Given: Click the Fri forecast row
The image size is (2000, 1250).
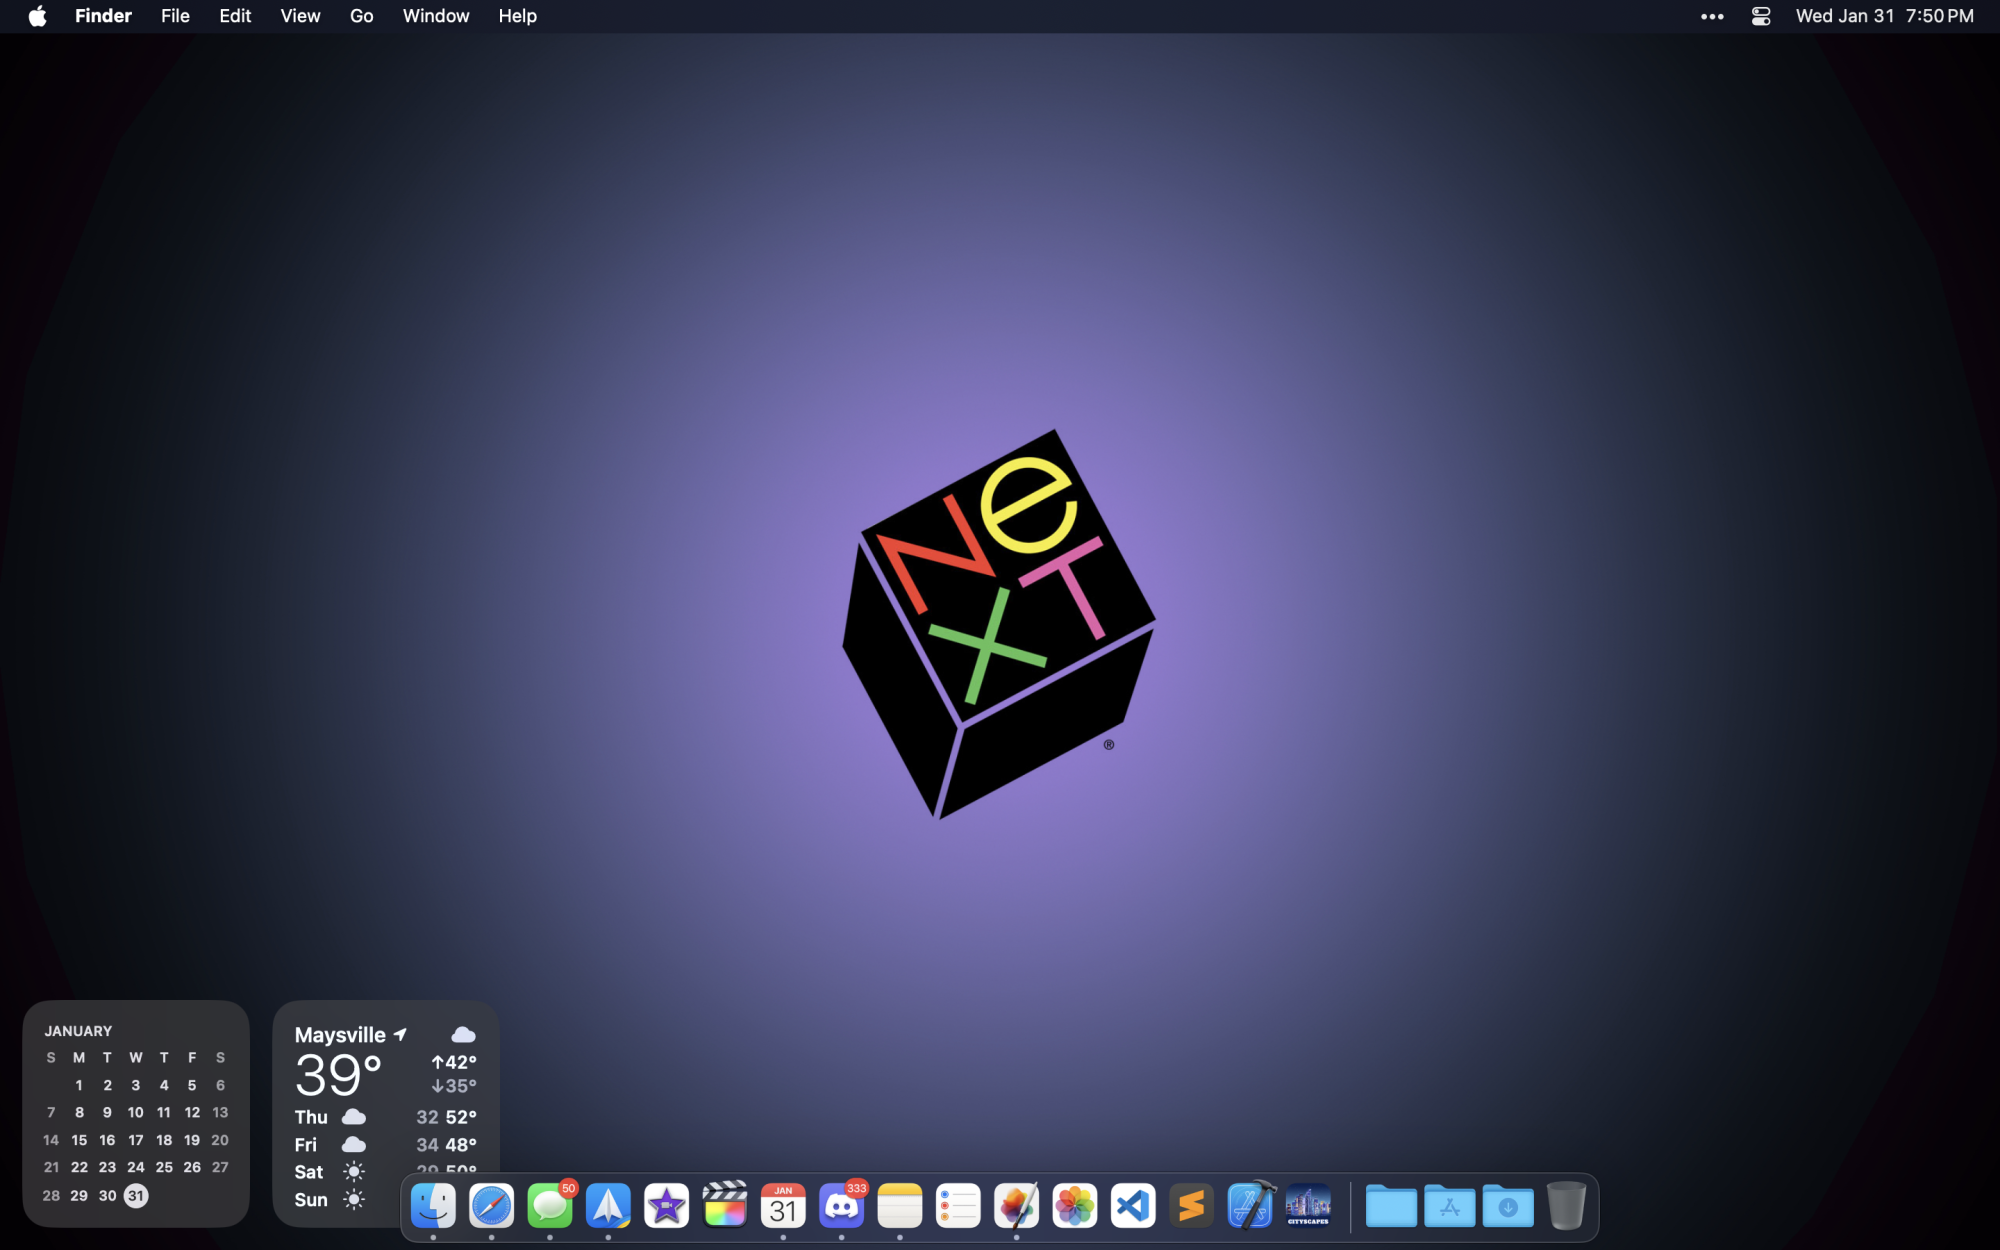Looking at the screenshot, I should pyautogui.click(x=385, y=1145).
